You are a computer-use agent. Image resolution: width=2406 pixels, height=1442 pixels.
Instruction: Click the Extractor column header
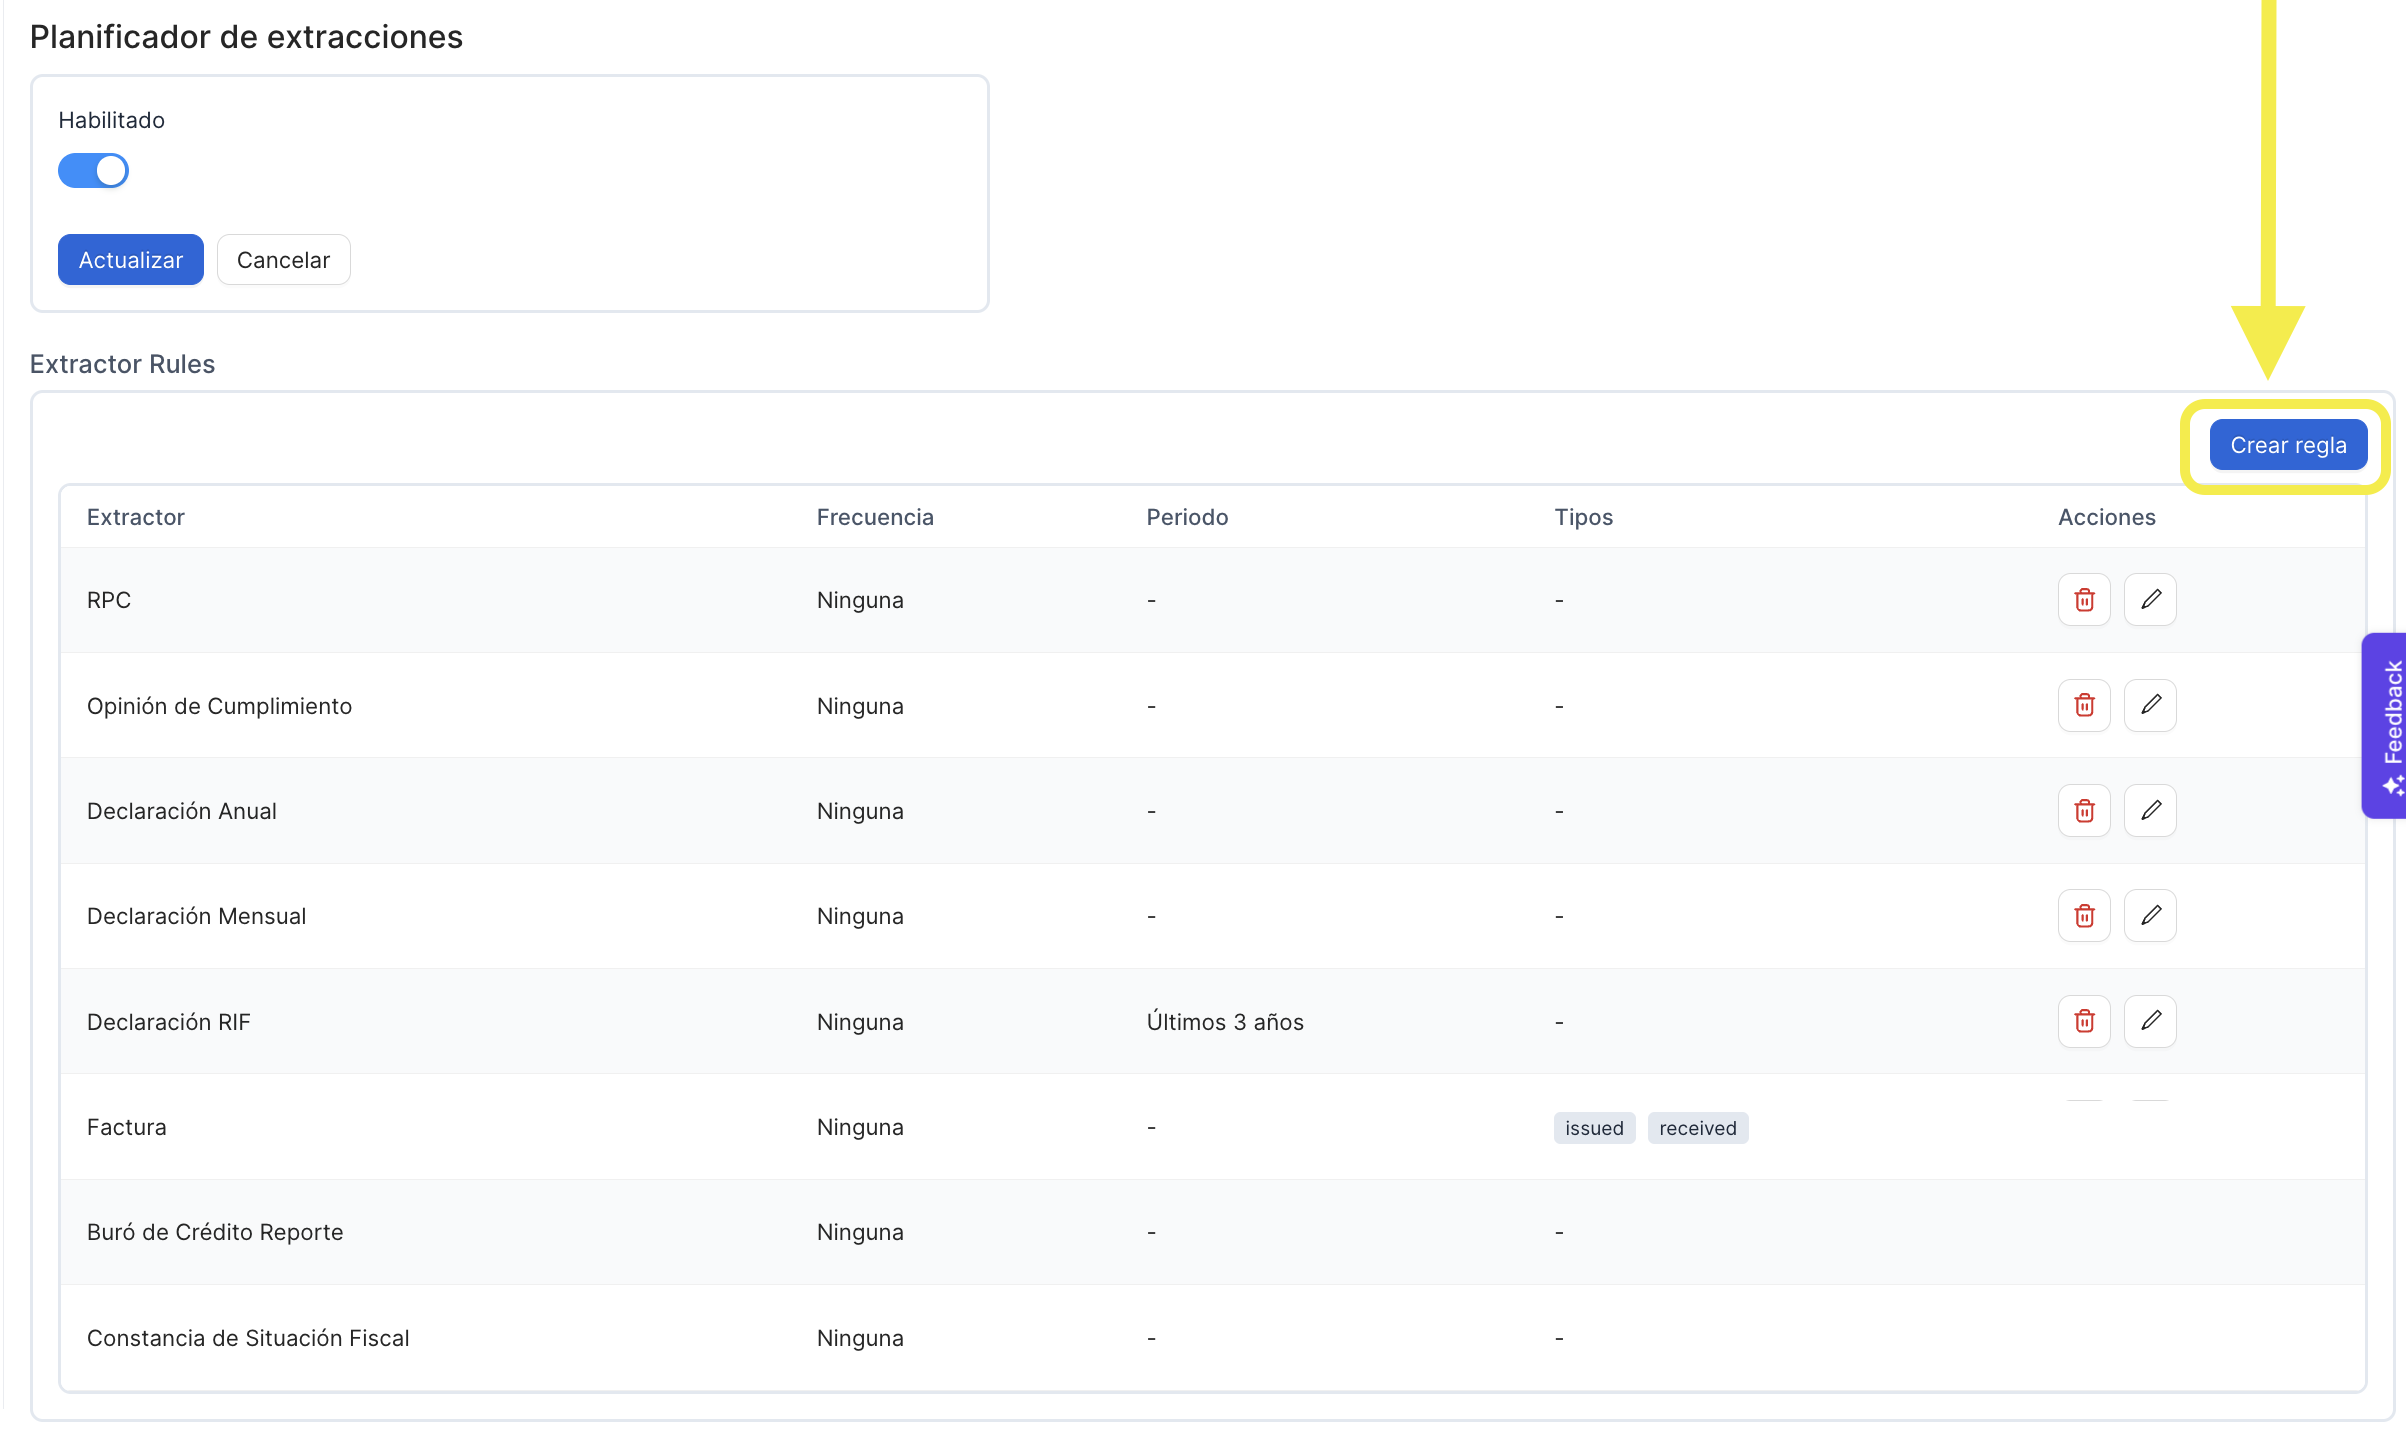[x=136, y=517]
